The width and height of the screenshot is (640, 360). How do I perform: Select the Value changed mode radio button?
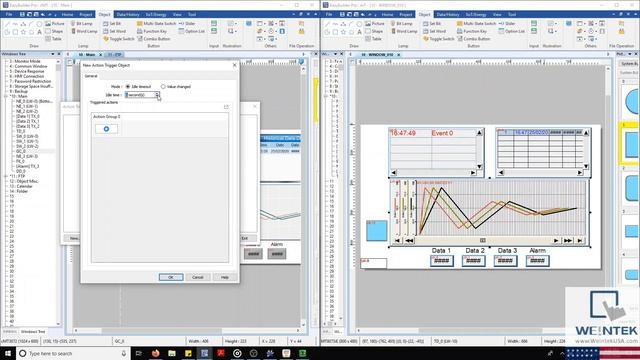(x=163, y=87)
